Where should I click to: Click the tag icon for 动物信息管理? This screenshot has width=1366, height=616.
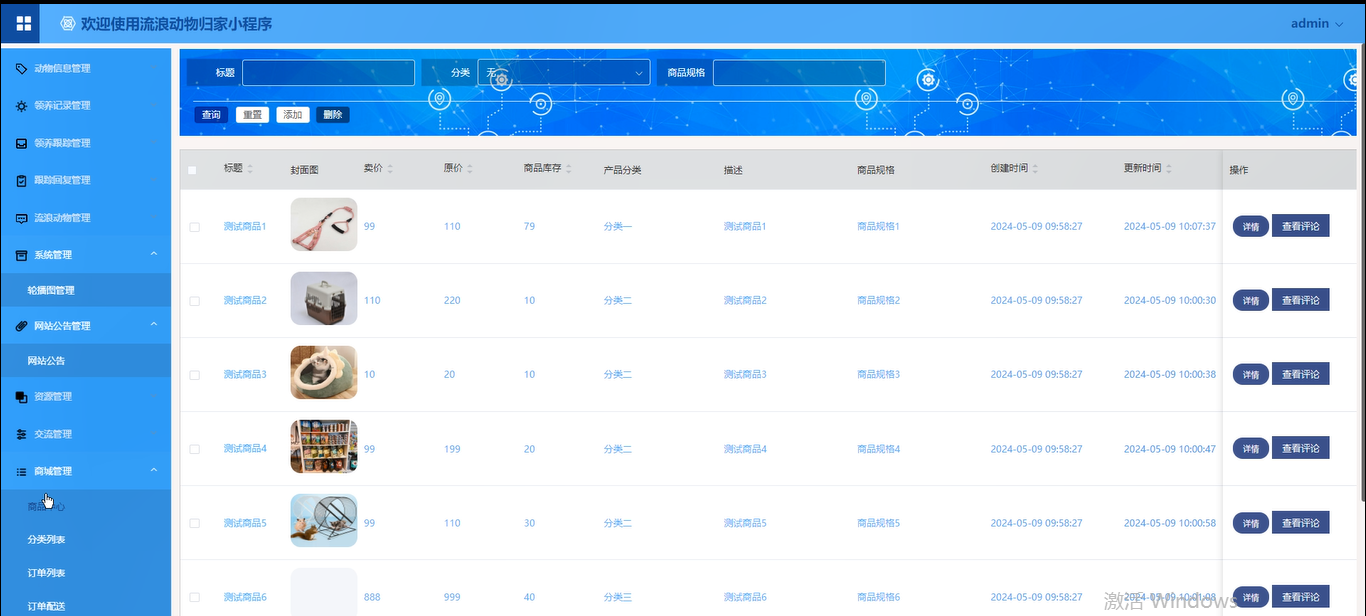pos(22,69)
